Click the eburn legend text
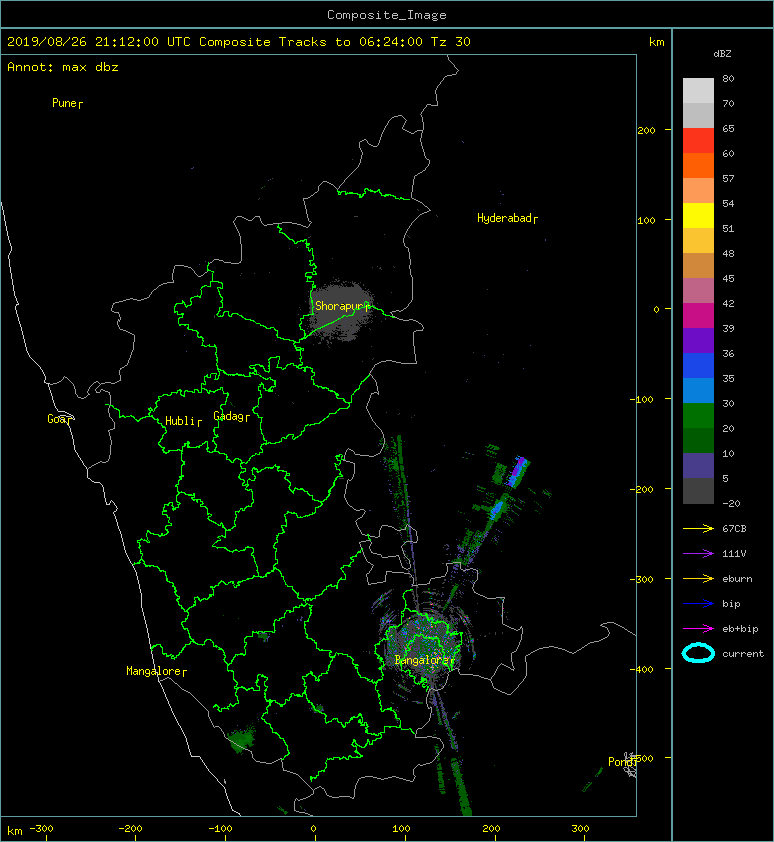Image resolution: width=774 pixels, height=842 pixels. click(x=737, y=579)
